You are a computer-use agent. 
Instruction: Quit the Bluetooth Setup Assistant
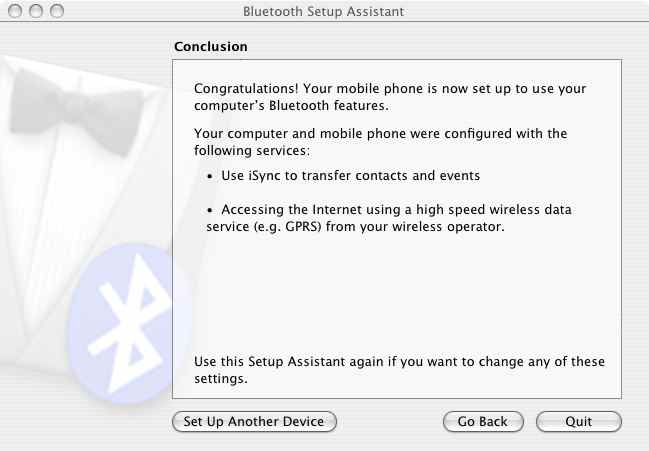(579, 421)
